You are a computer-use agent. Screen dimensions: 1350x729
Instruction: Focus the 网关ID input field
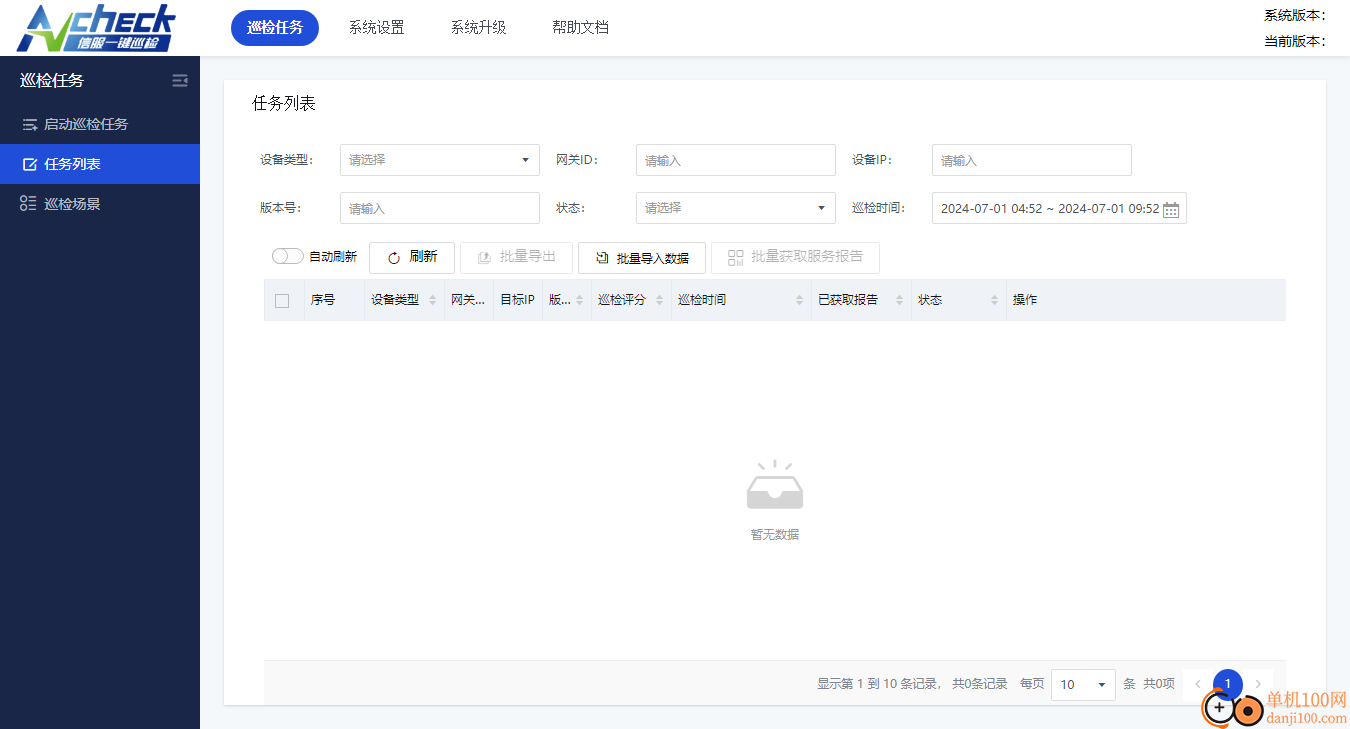(736, 160)
